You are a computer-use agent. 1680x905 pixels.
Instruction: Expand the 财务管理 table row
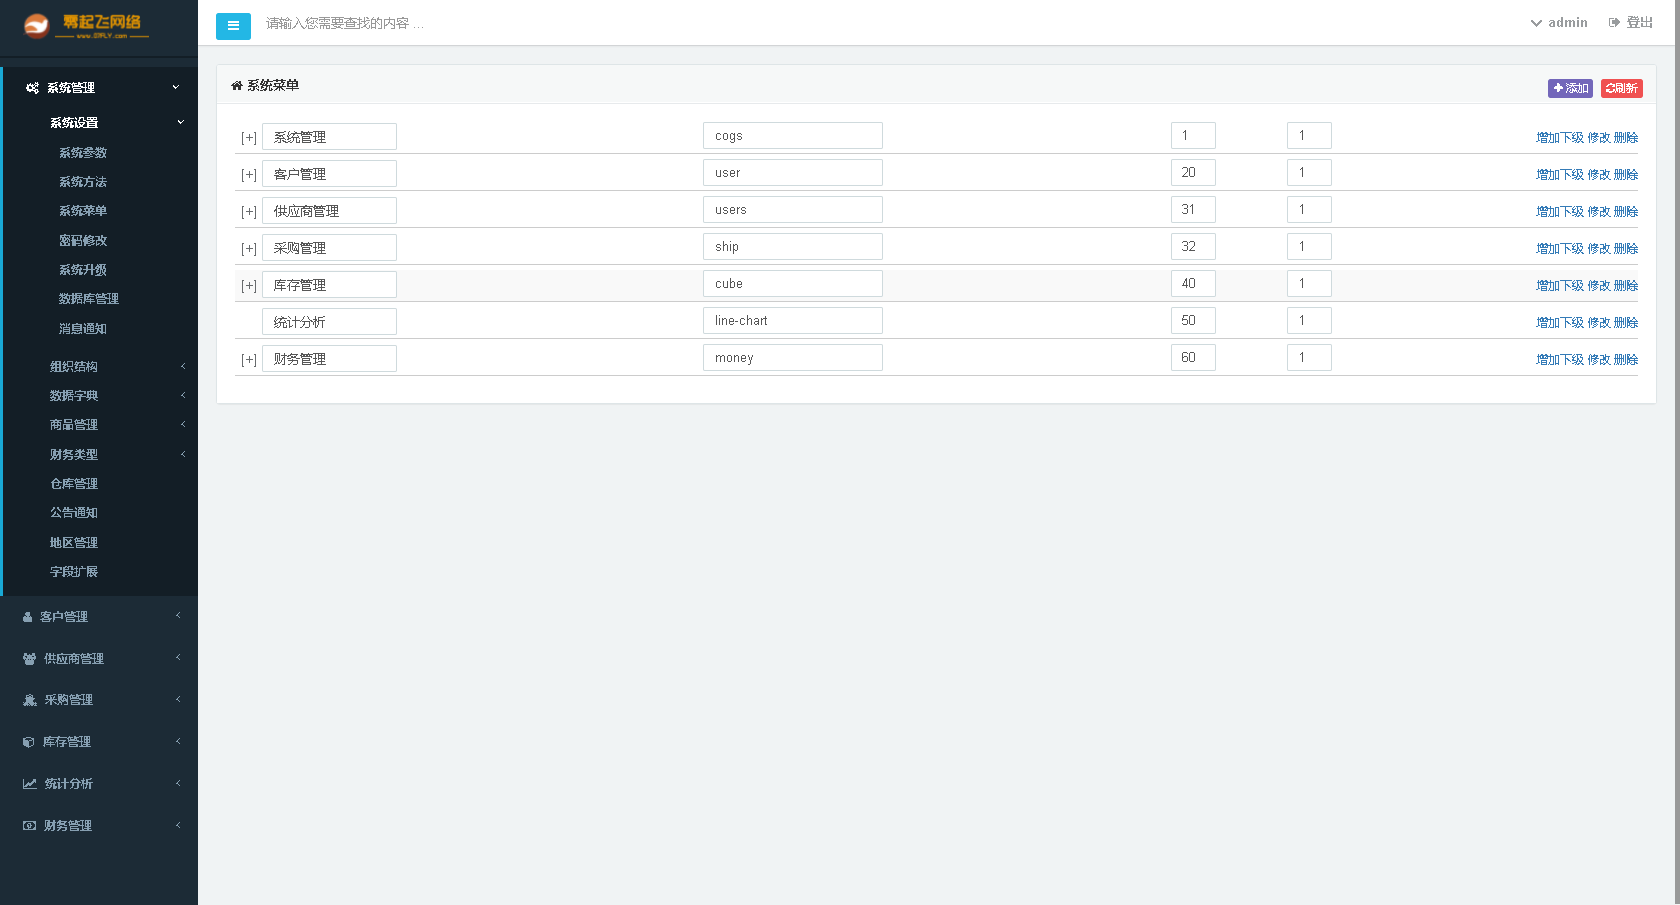point(249,360)
